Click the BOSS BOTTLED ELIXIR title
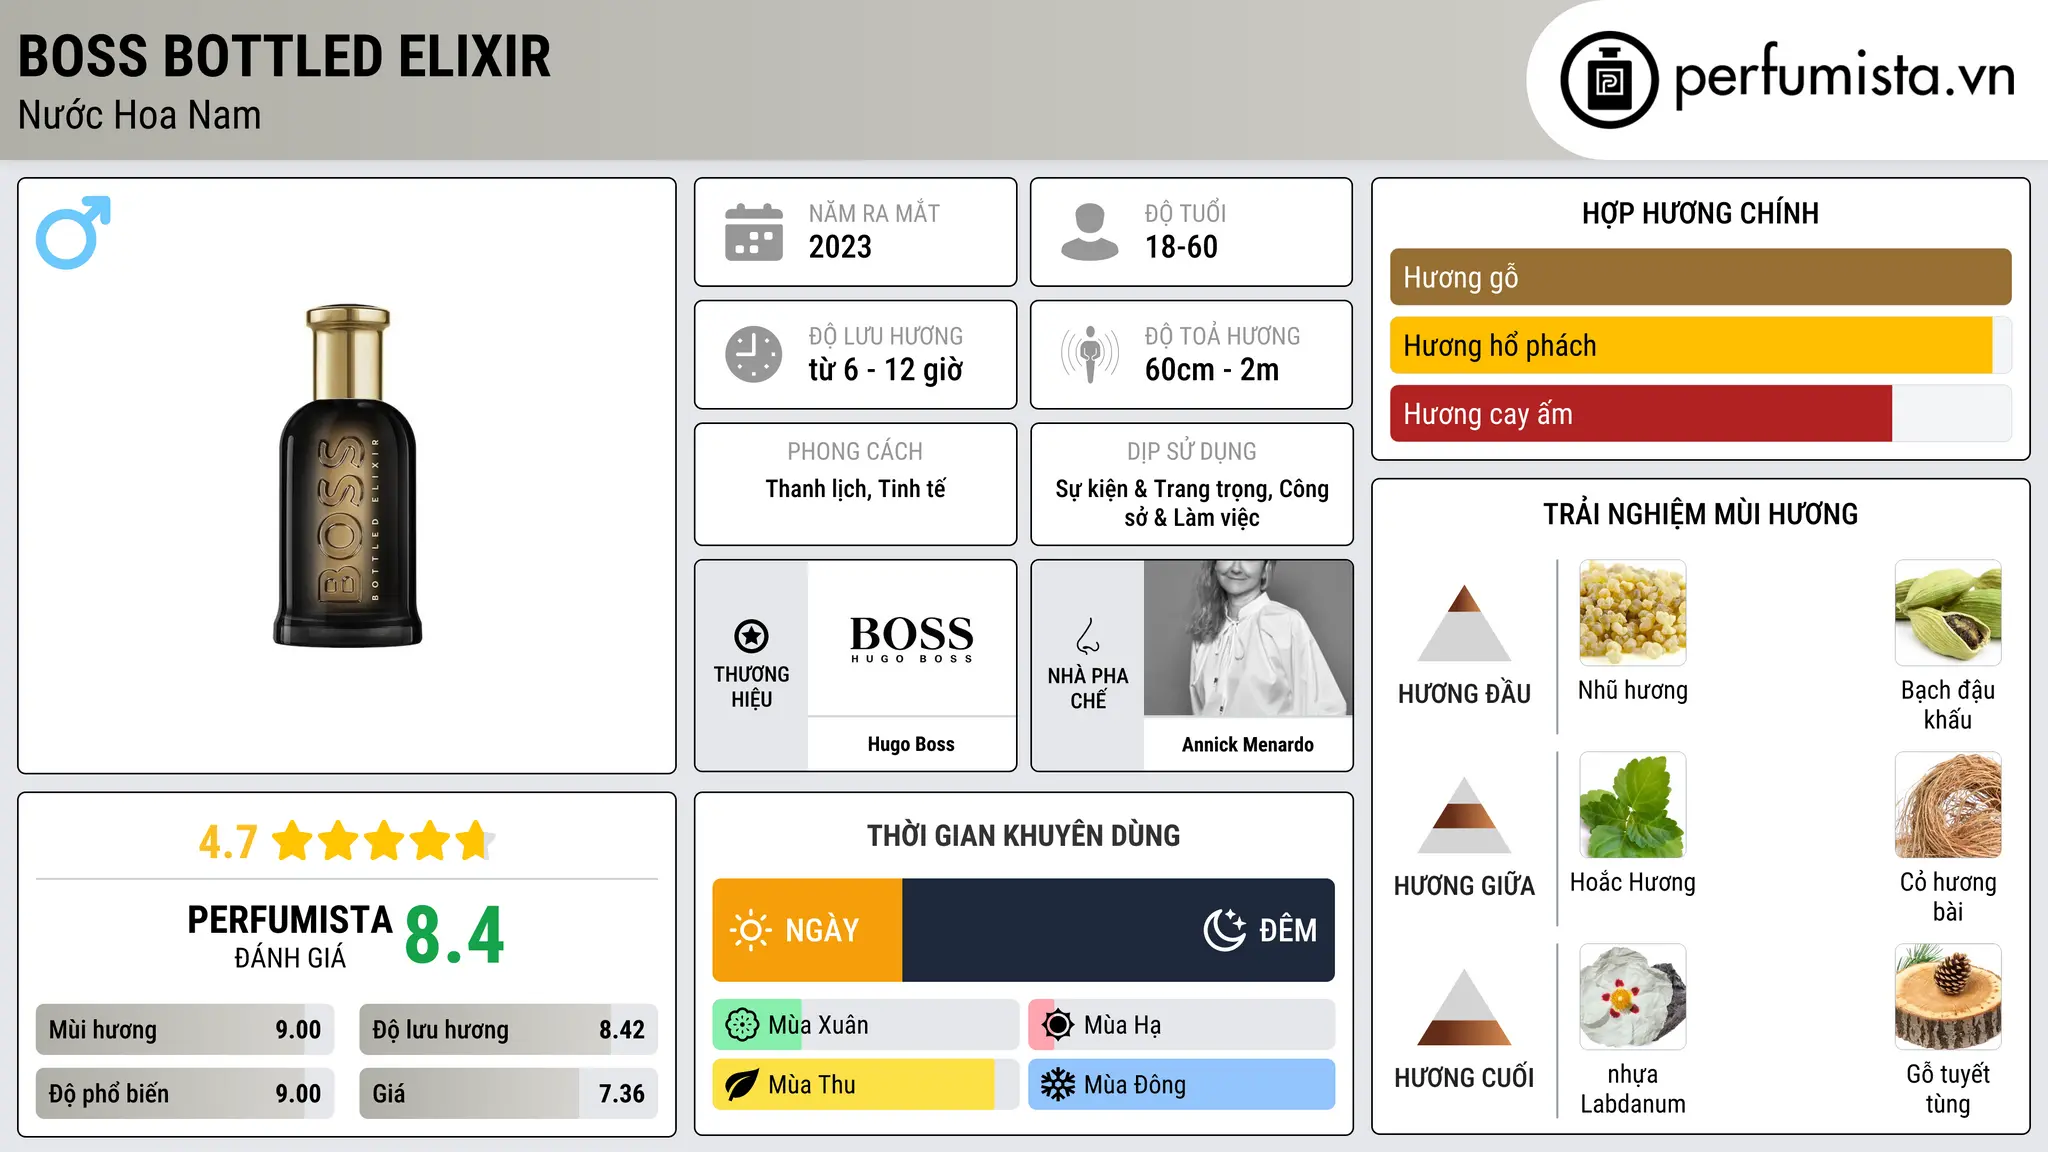This screenshot has width=2048, height=1152. point(284,56)
